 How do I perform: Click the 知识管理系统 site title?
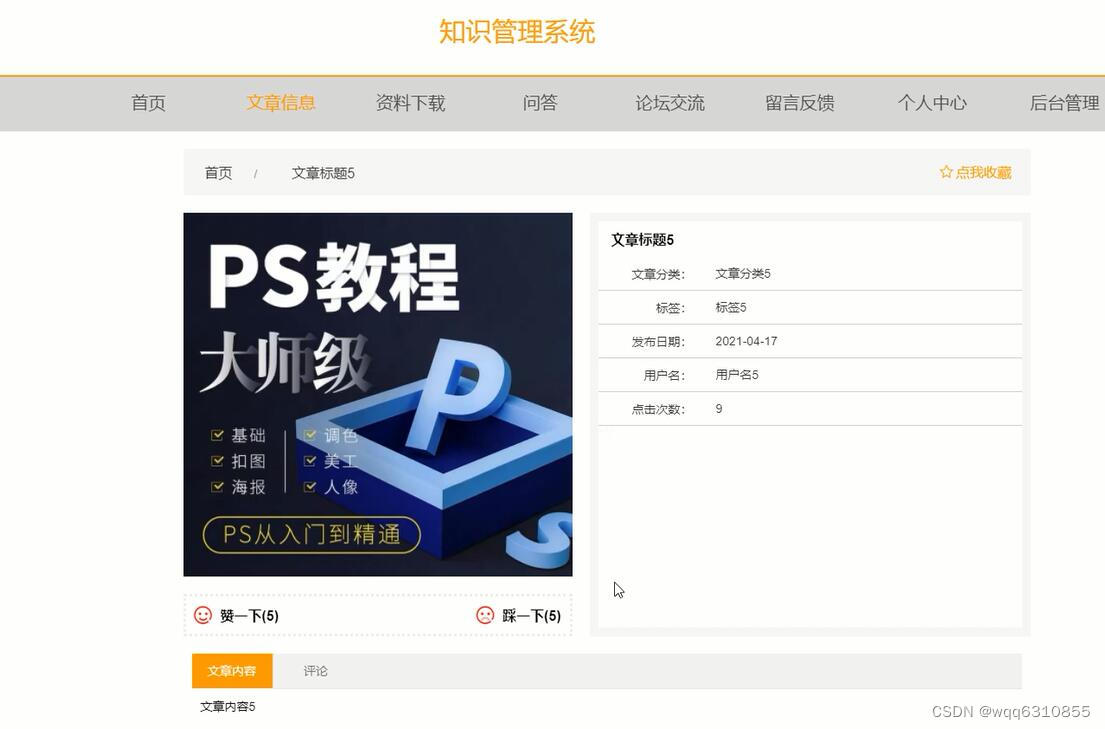pyautogui.click(x=517, y=32)
